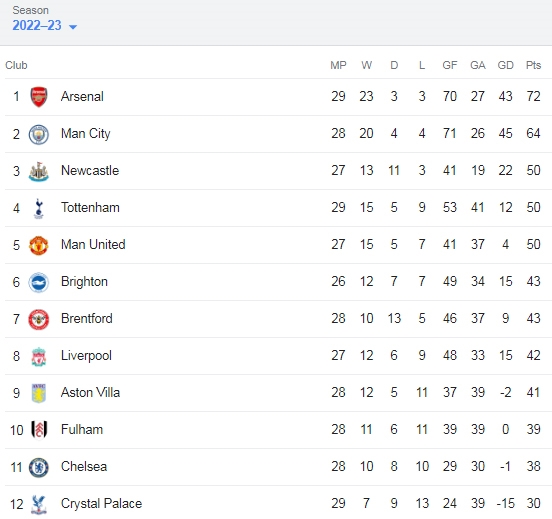Click the Tottenham cockerel crest
Screen dimensions: 552x519
point(39,208)
